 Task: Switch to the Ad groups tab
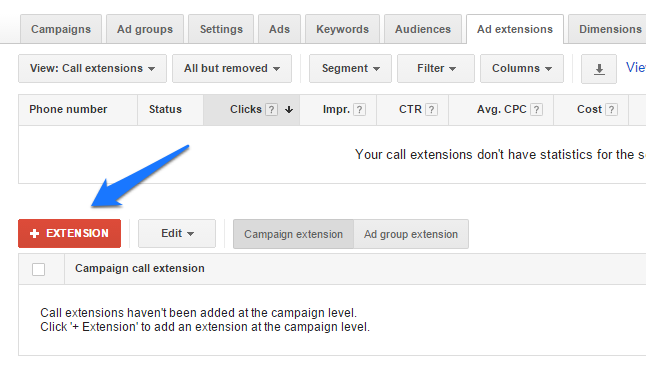point(145,29)
